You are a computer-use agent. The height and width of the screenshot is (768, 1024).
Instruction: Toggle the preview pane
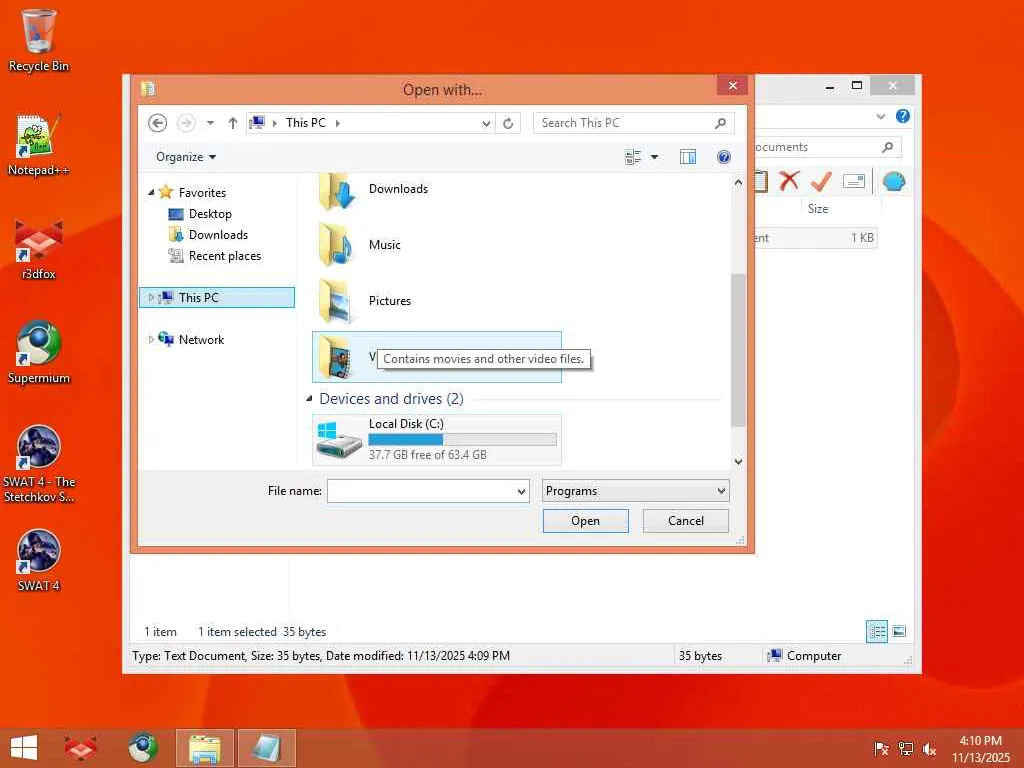pyautogui.click(x=688, y=157)
